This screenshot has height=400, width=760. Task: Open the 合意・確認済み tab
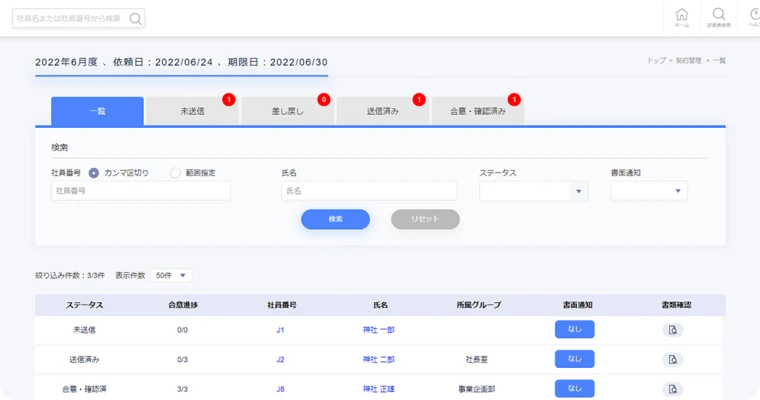[x=477, y=111]
